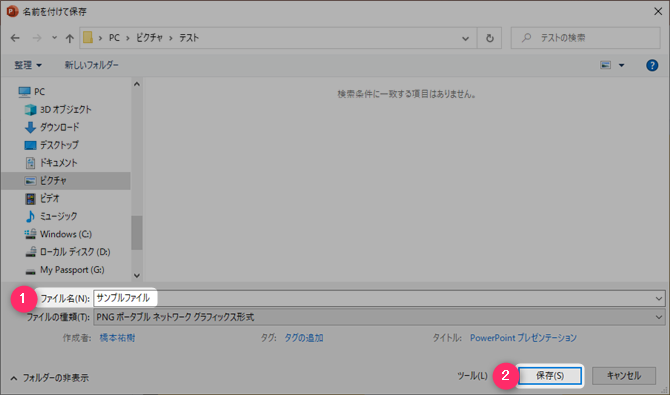Edit title PowerPoint プレゼンテーション

[523, 338]
